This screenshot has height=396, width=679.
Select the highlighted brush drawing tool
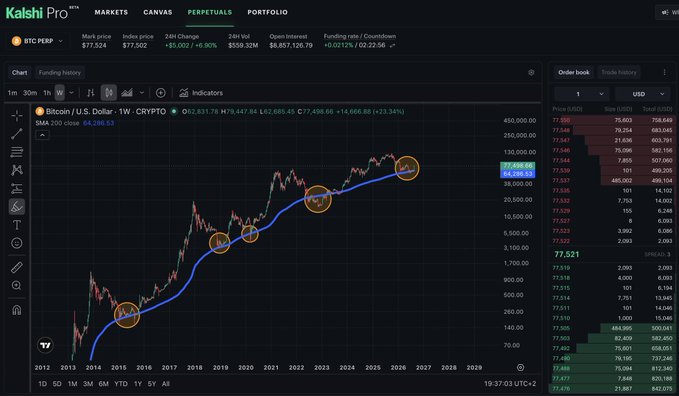(x=17, y=207)
